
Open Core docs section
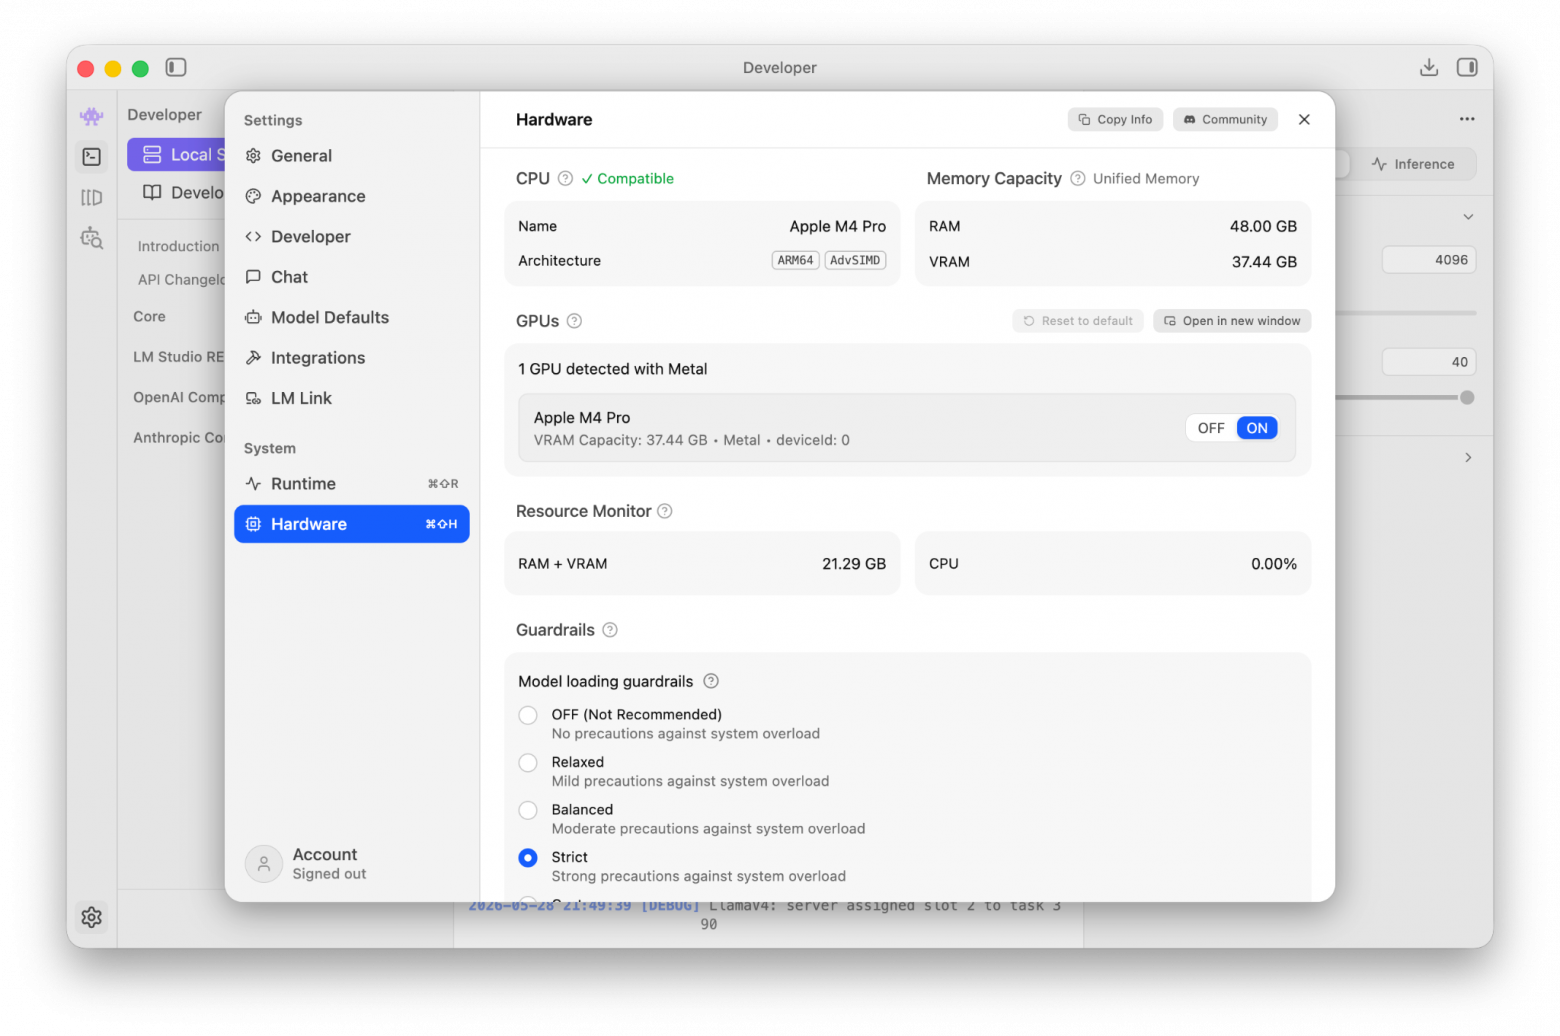click(150, 317)
